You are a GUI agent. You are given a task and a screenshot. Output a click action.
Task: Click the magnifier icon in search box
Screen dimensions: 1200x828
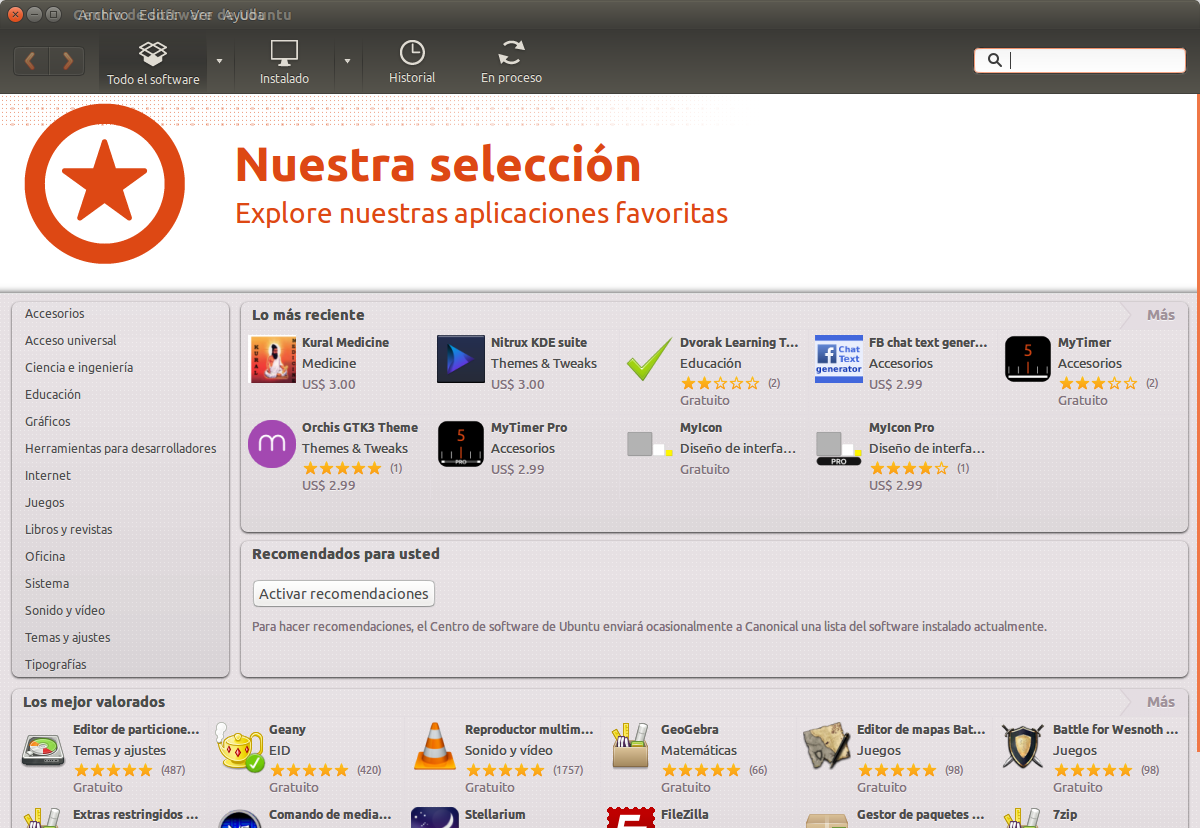tap(994, 60)
